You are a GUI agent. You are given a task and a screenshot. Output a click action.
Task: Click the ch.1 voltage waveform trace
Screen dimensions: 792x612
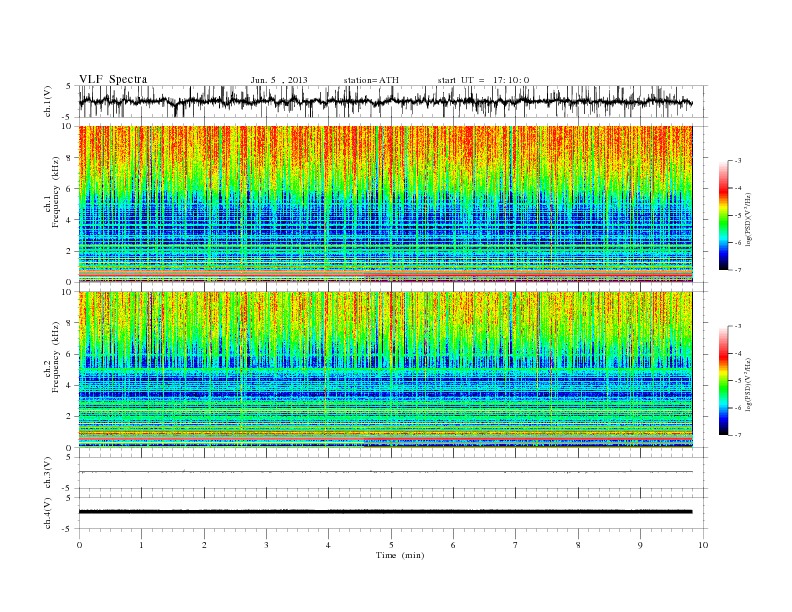(x=385, y=101)
